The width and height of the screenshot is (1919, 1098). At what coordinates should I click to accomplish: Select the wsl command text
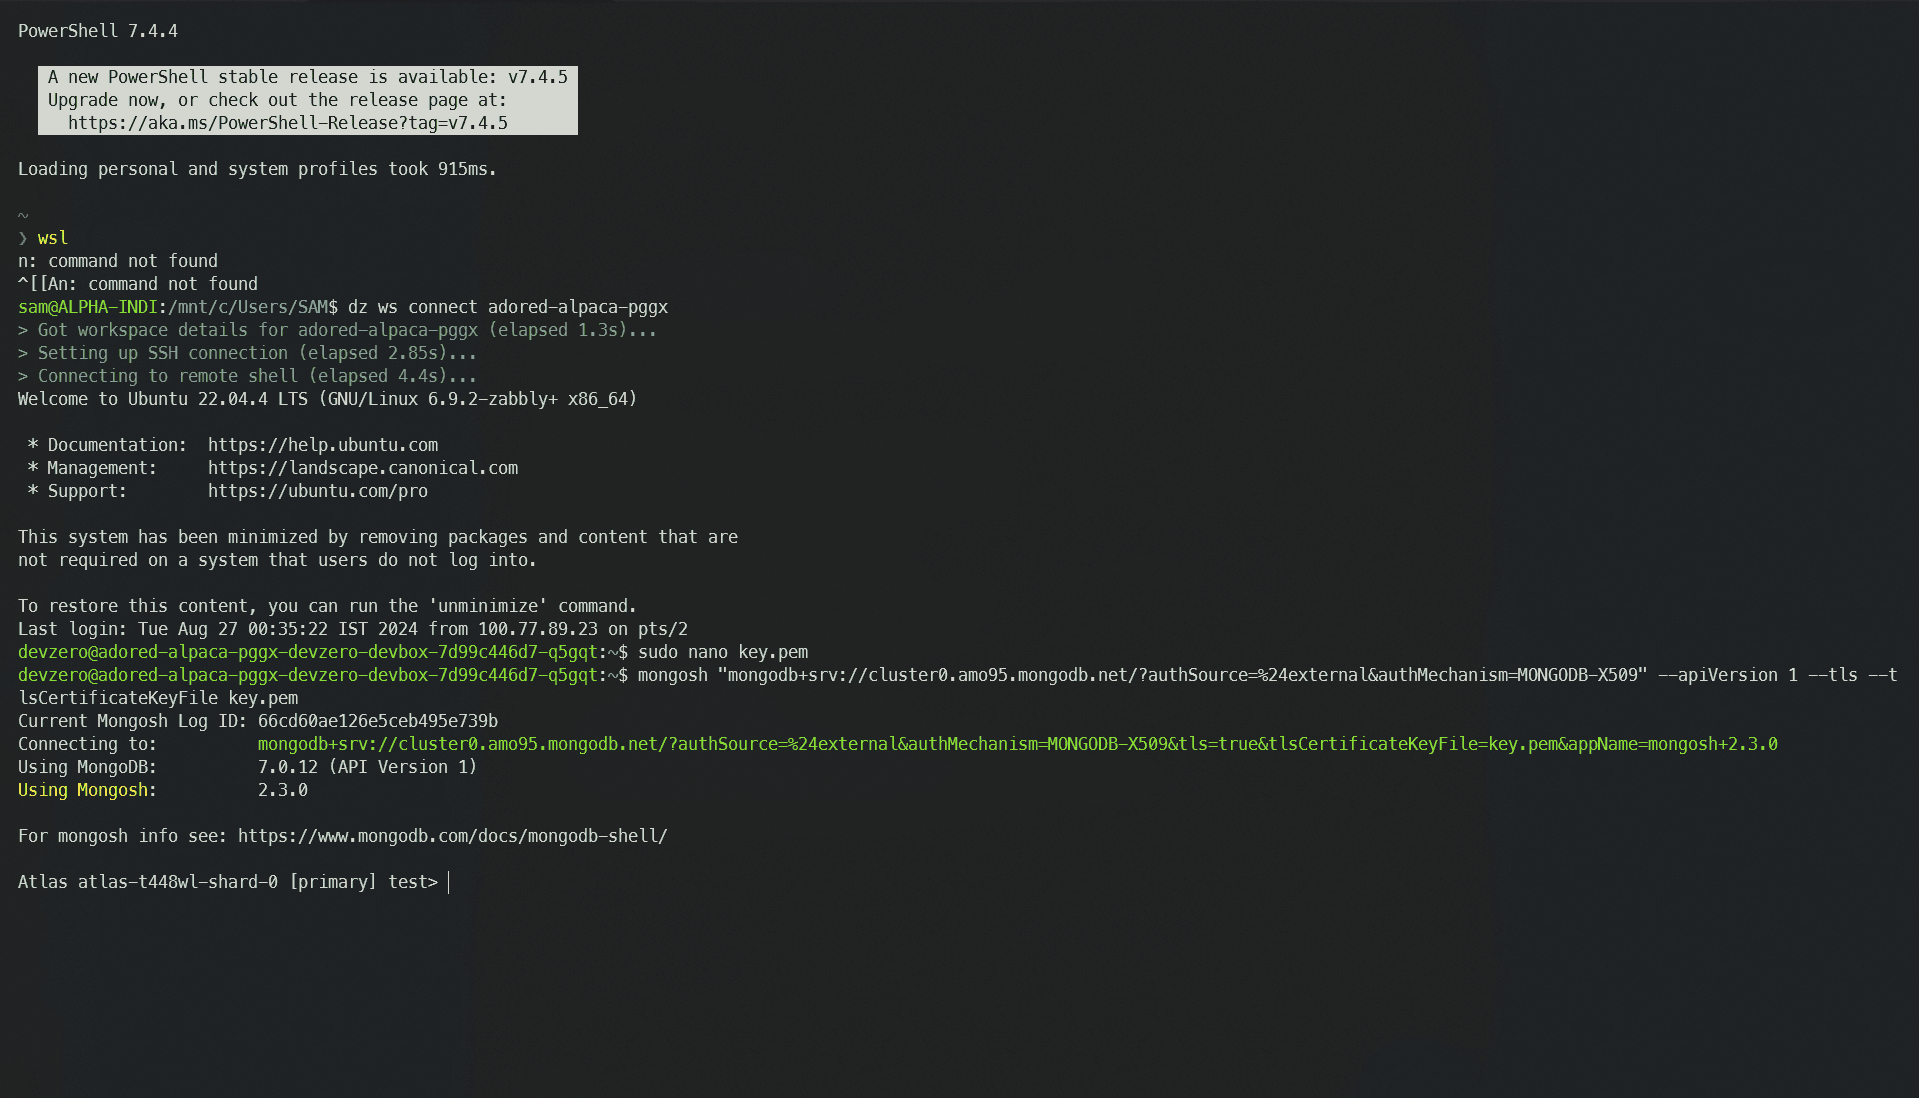pos(52,237)
